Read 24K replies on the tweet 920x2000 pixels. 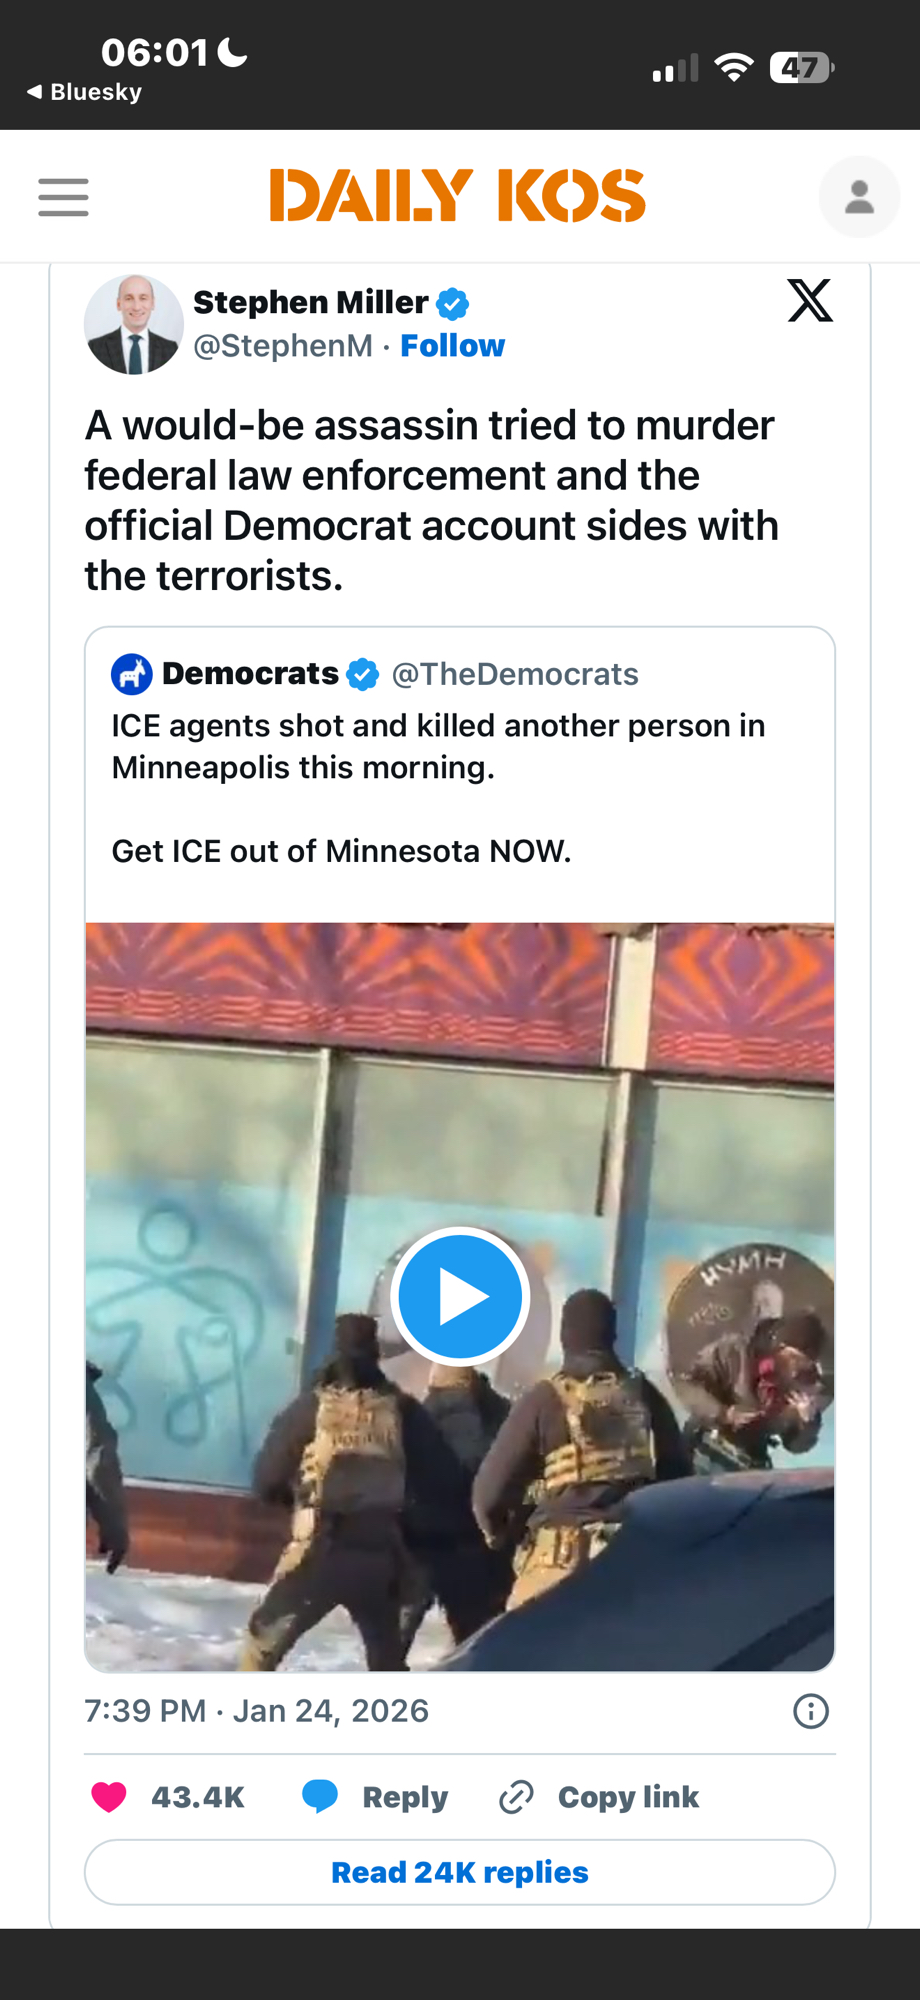click(460, 1872)
